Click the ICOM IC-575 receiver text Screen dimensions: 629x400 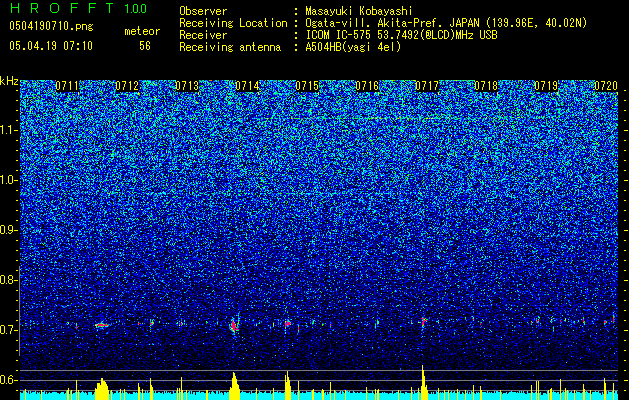401,35
